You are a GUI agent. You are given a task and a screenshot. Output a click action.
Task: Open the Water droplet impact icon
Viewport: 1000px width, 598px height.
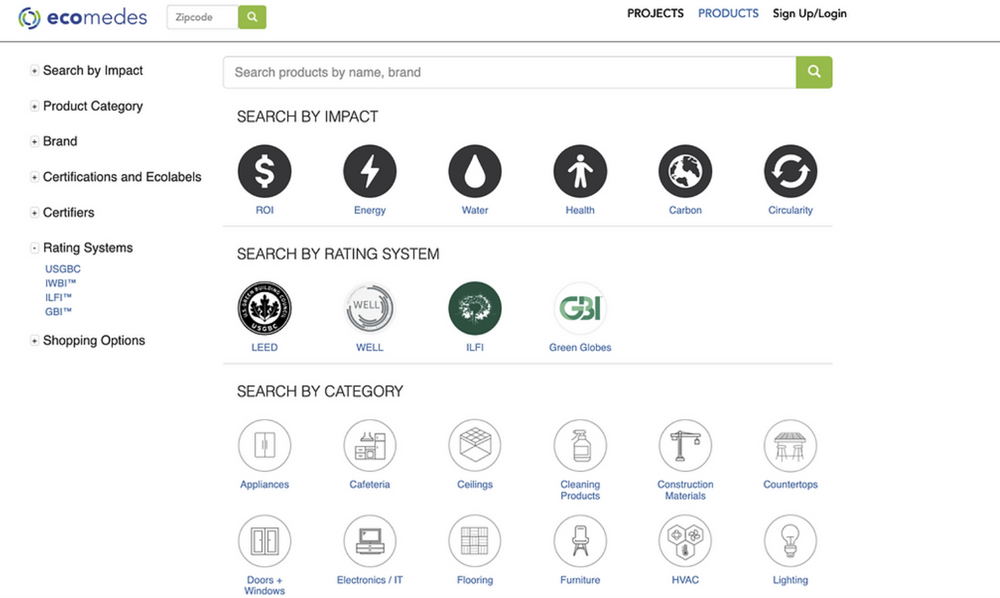(474, 171)
